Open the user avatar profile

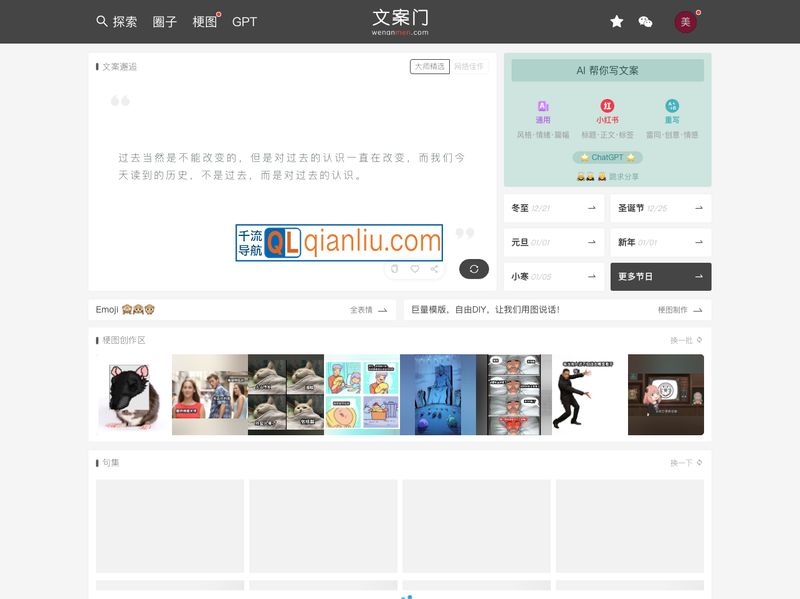pyautogui.click(x=685, y=22)
